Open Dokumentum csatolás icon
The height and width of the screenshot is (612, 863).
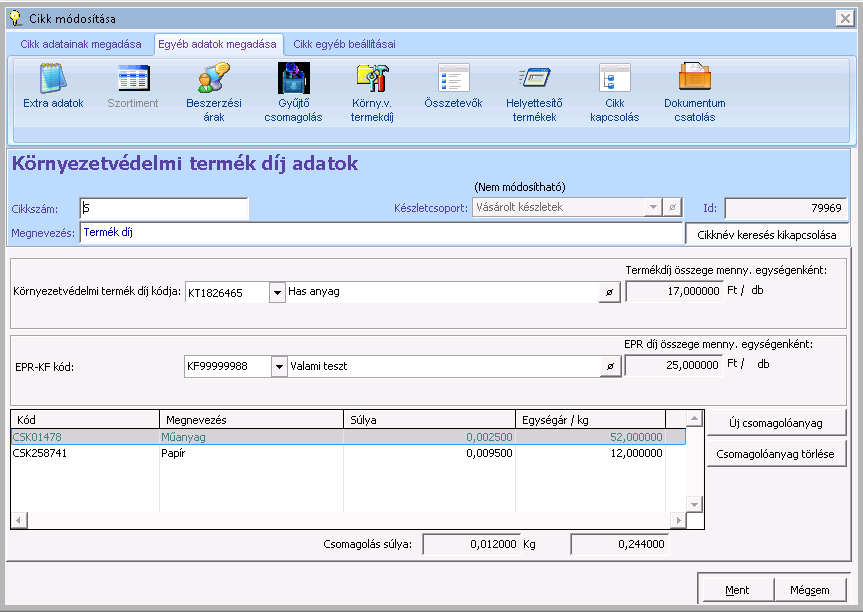[x=695, y=77]
